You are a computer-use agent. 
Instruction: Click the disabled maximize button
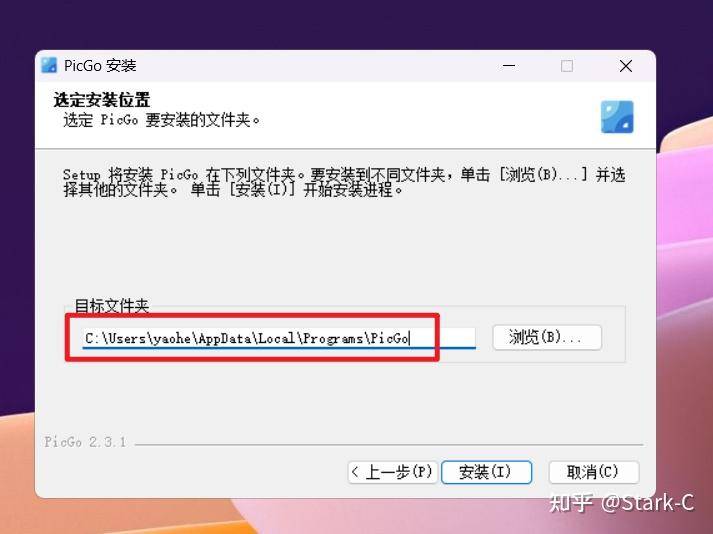pyautogui.click(x=567, y=66)
